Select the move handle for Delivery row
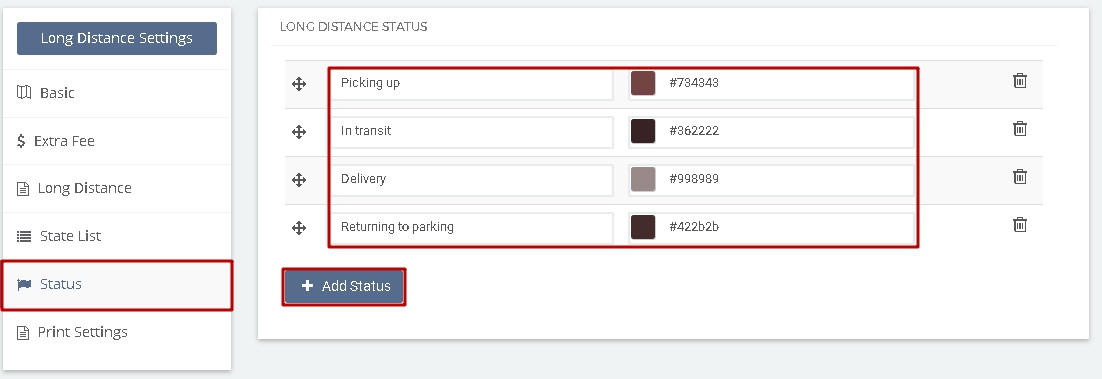This screenshot has width=1102, height=379. click(299, 180)
